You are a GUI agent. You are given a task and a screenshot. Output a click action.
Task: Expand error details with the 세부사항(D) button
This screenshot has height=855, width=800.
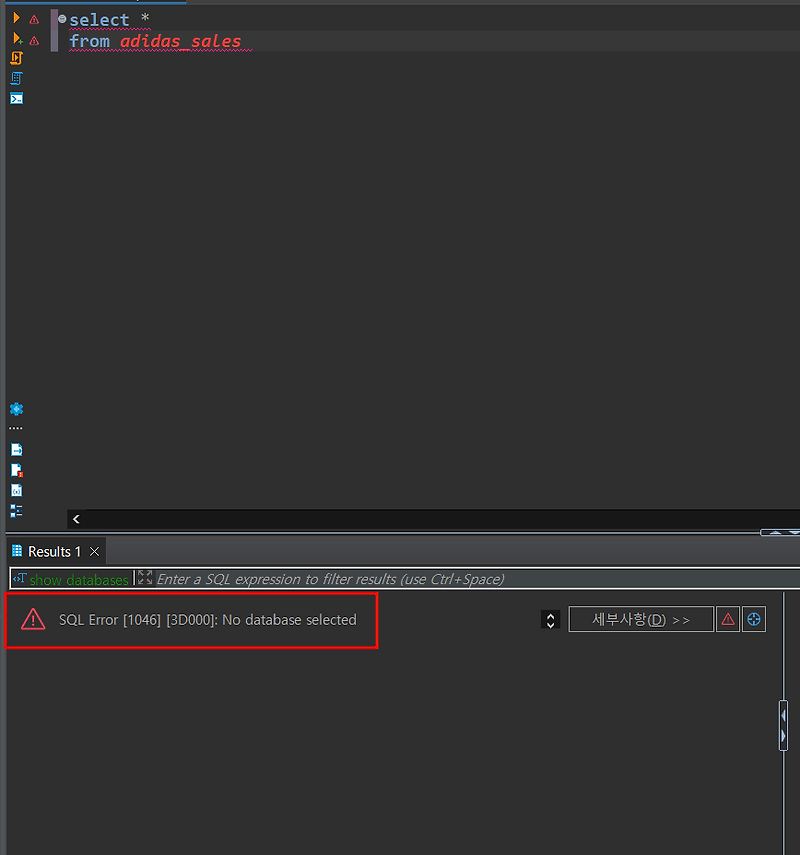point(641,619)
